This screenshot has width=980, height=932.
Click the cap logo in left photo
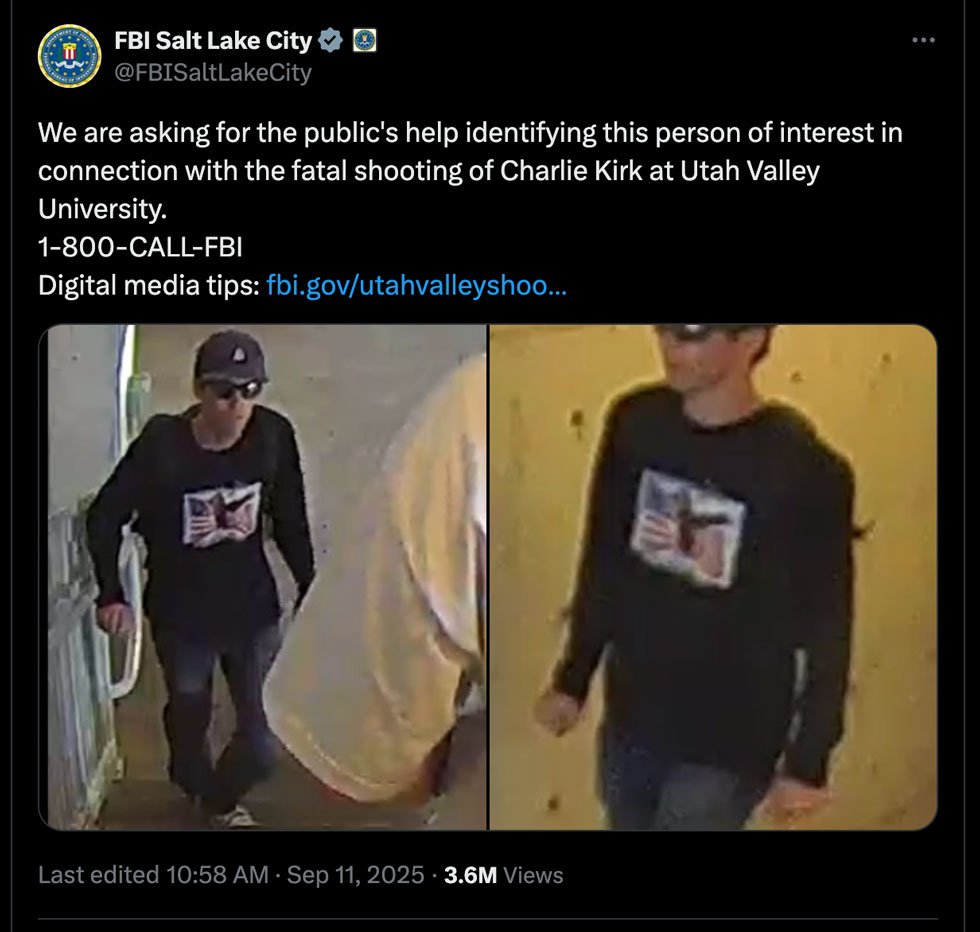point(241,356)
